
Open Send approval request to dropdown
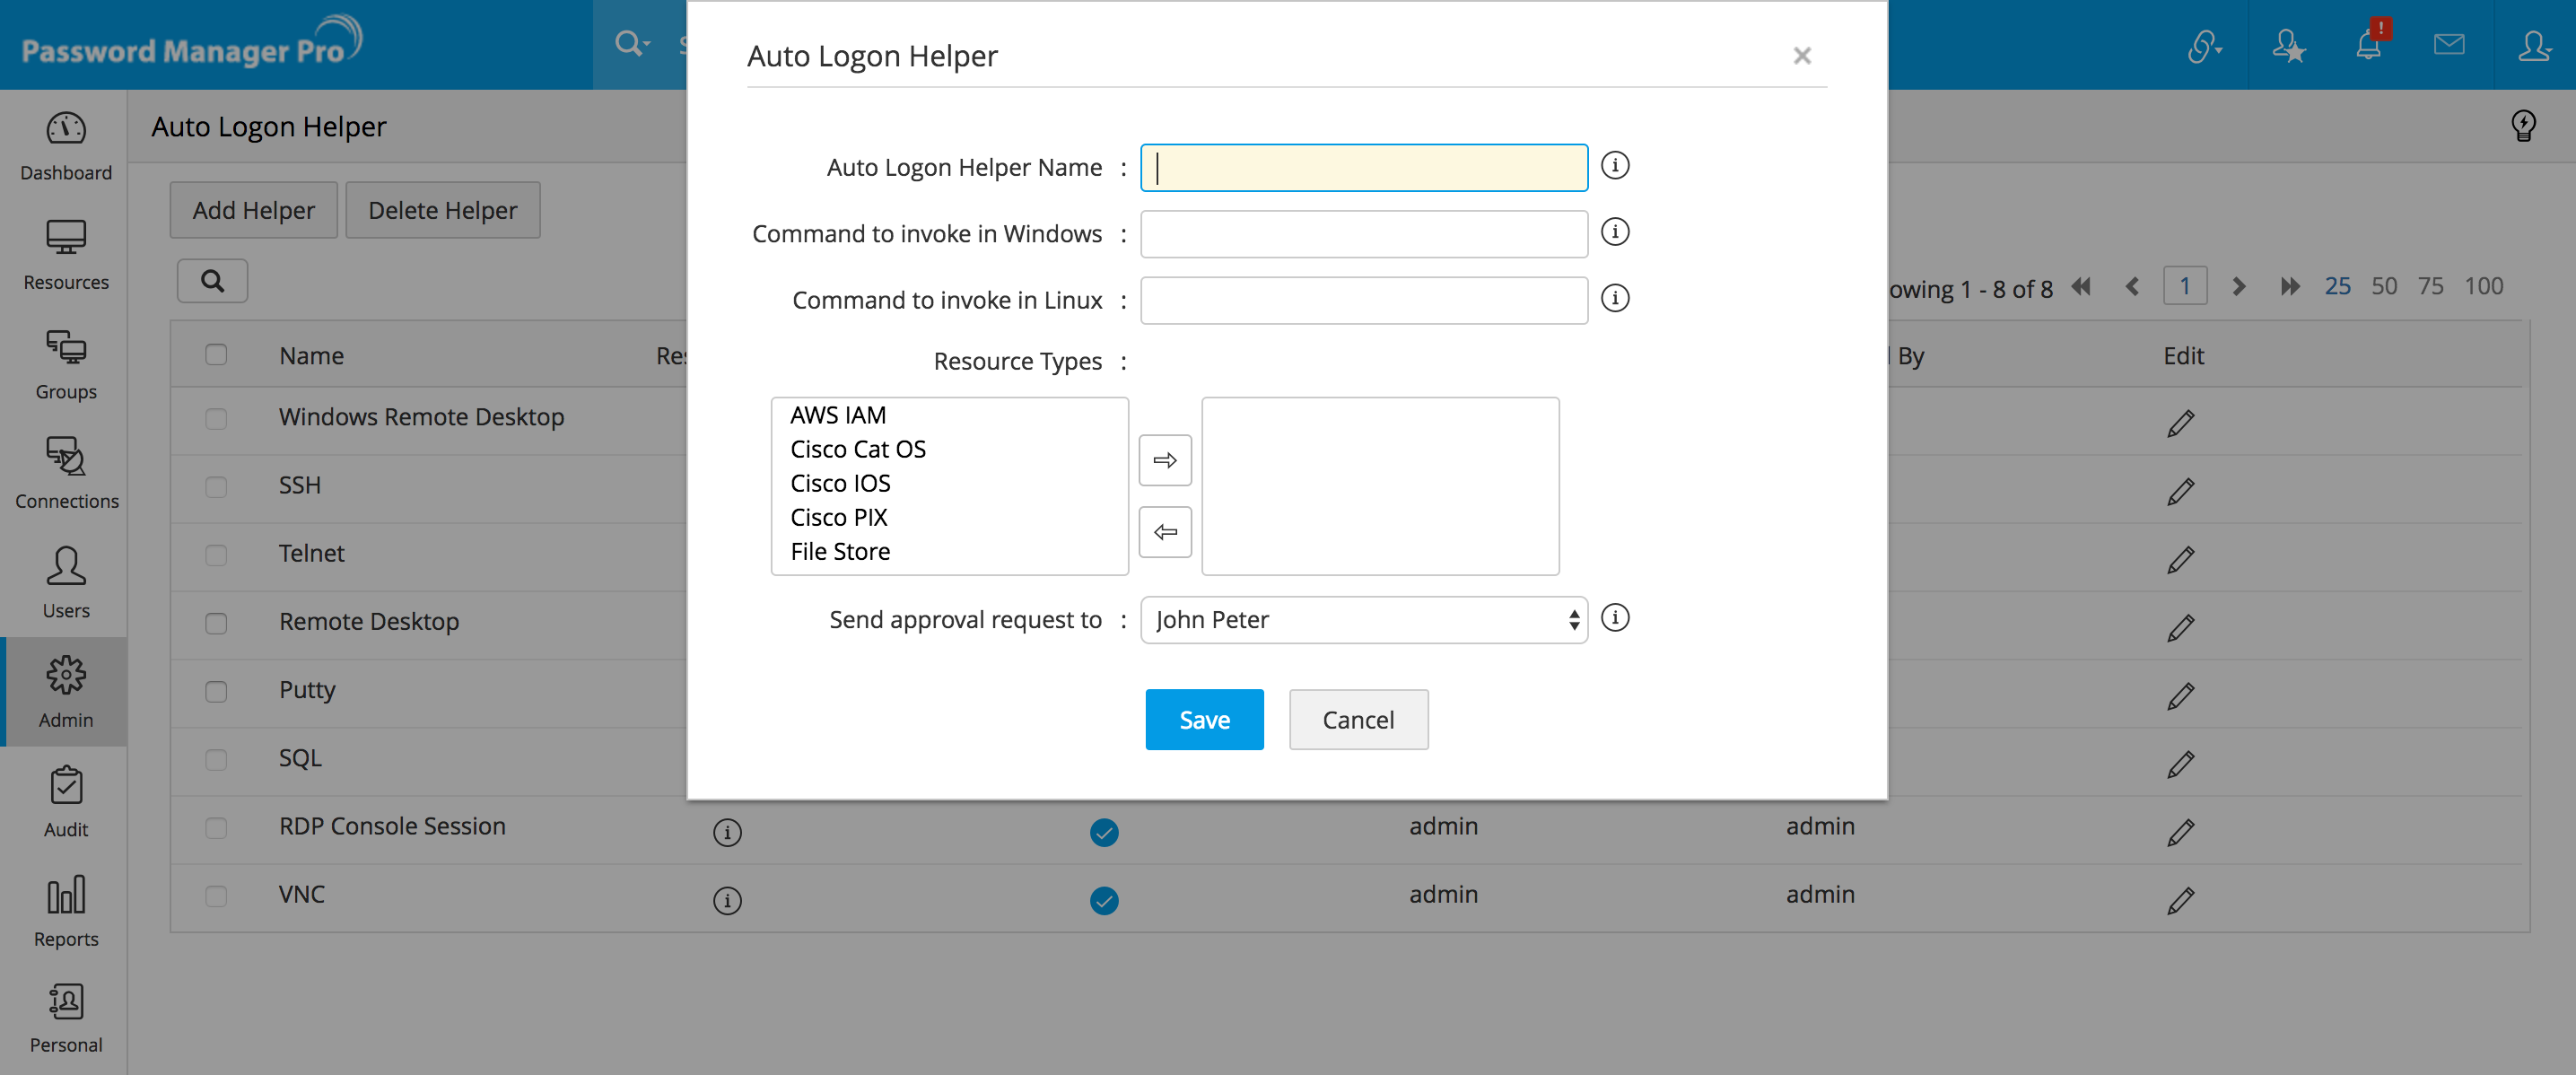pyautogui.click(x=1363, y=620)
